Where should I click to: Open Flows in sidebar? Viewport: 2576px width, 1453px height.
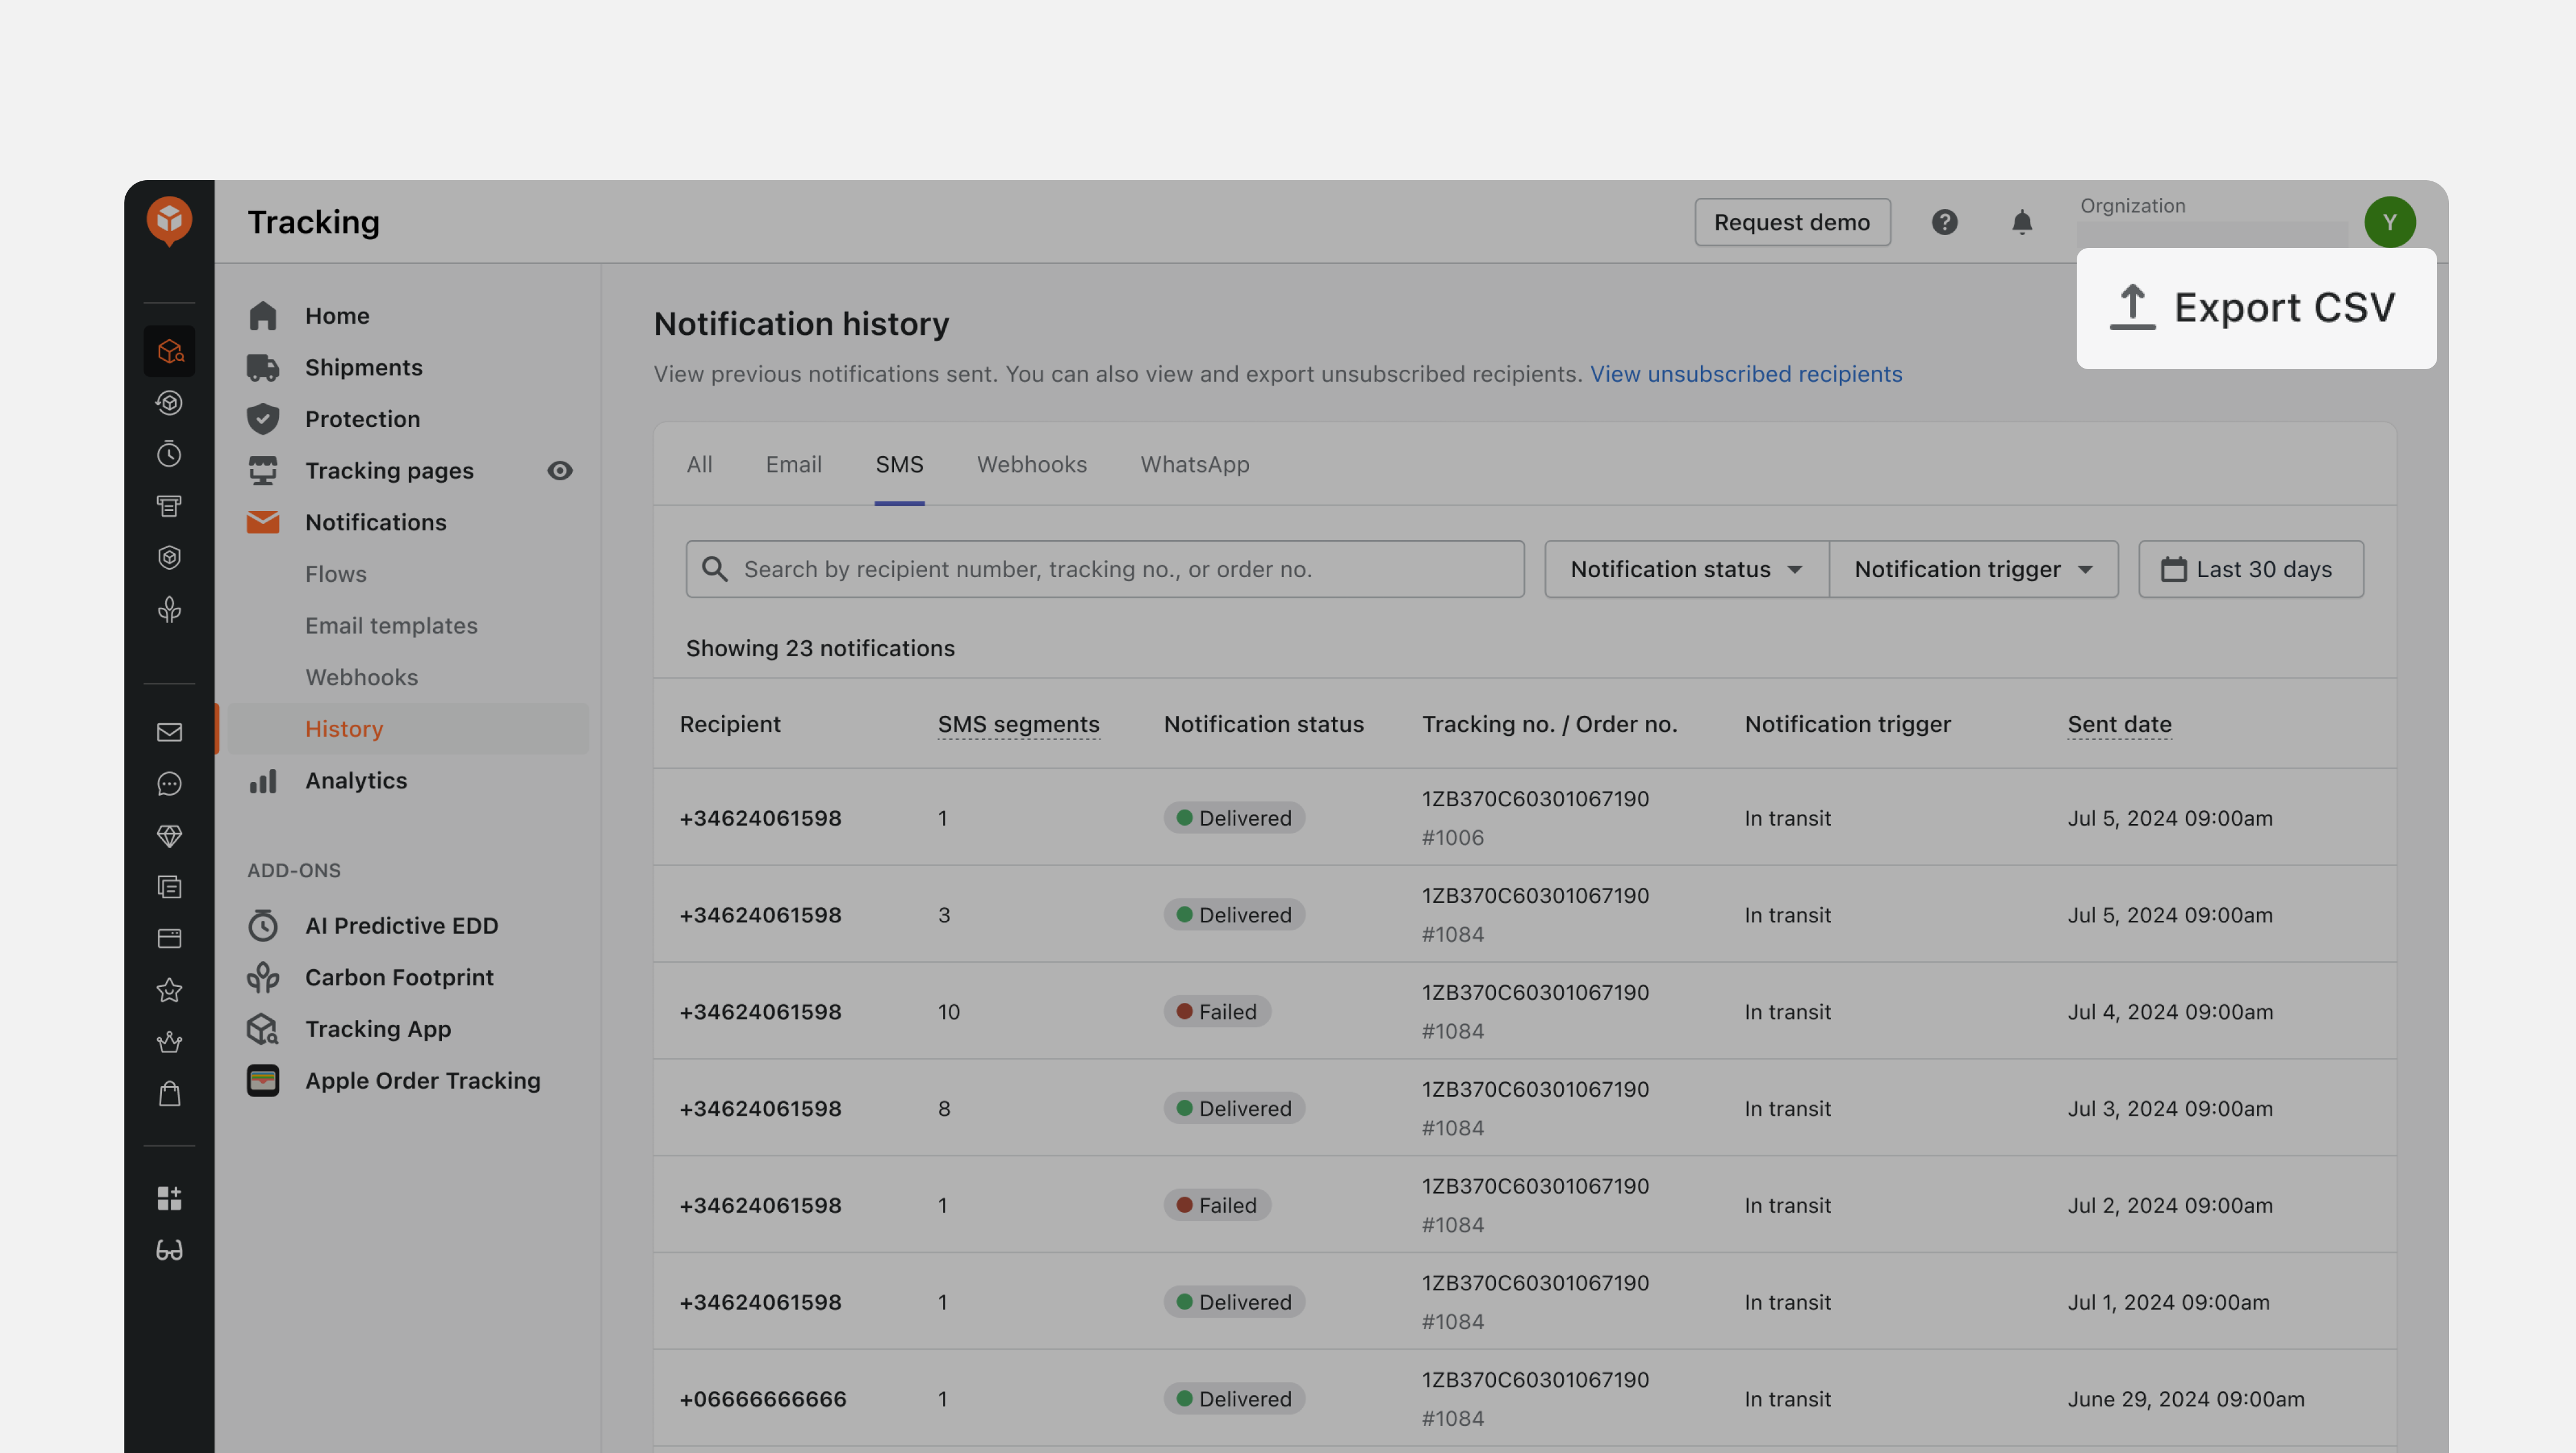pyautogui.click(x=336, y=574)
